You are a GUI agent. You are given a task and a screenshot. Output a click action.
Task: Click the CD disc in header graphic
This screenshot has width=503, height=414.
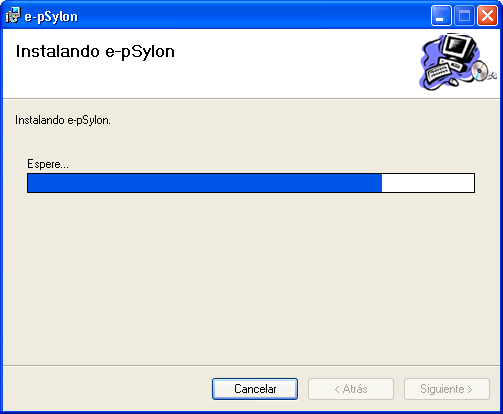480,71
